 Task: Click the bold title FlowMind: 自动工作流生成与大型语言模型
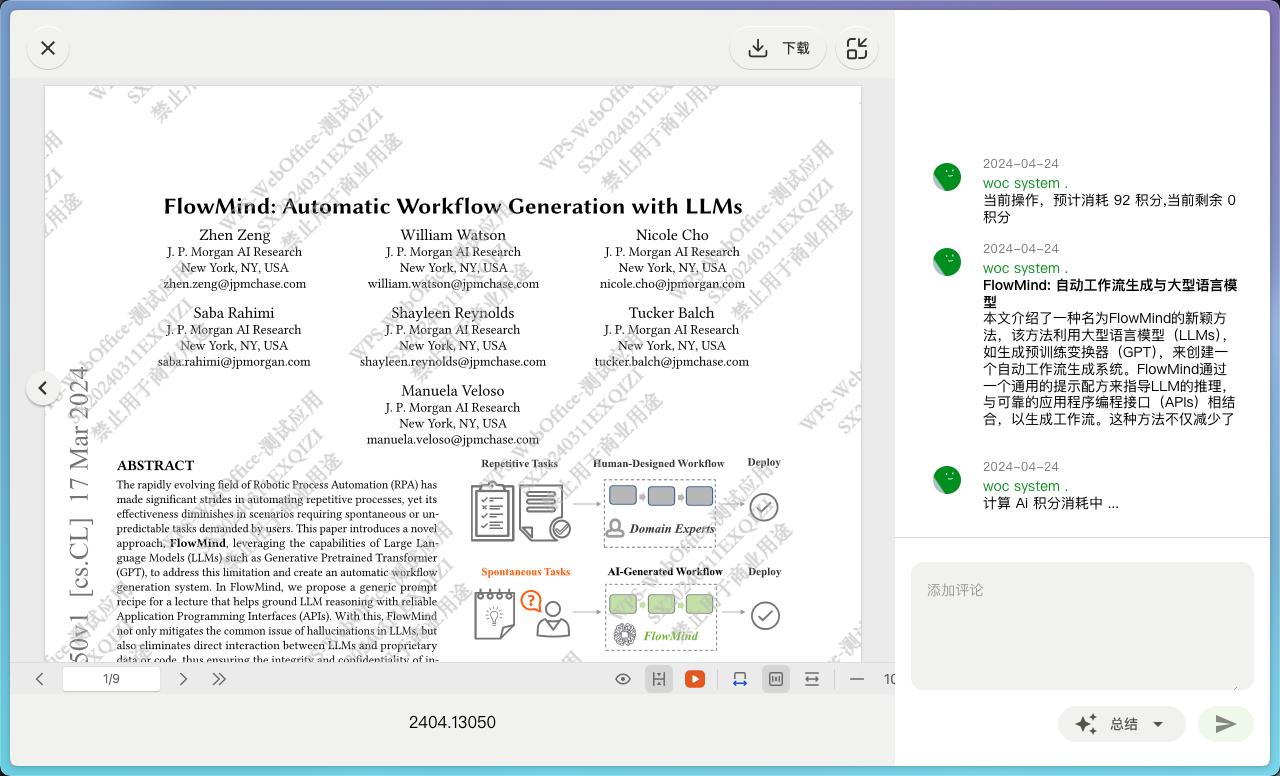tap(1110, 293)
